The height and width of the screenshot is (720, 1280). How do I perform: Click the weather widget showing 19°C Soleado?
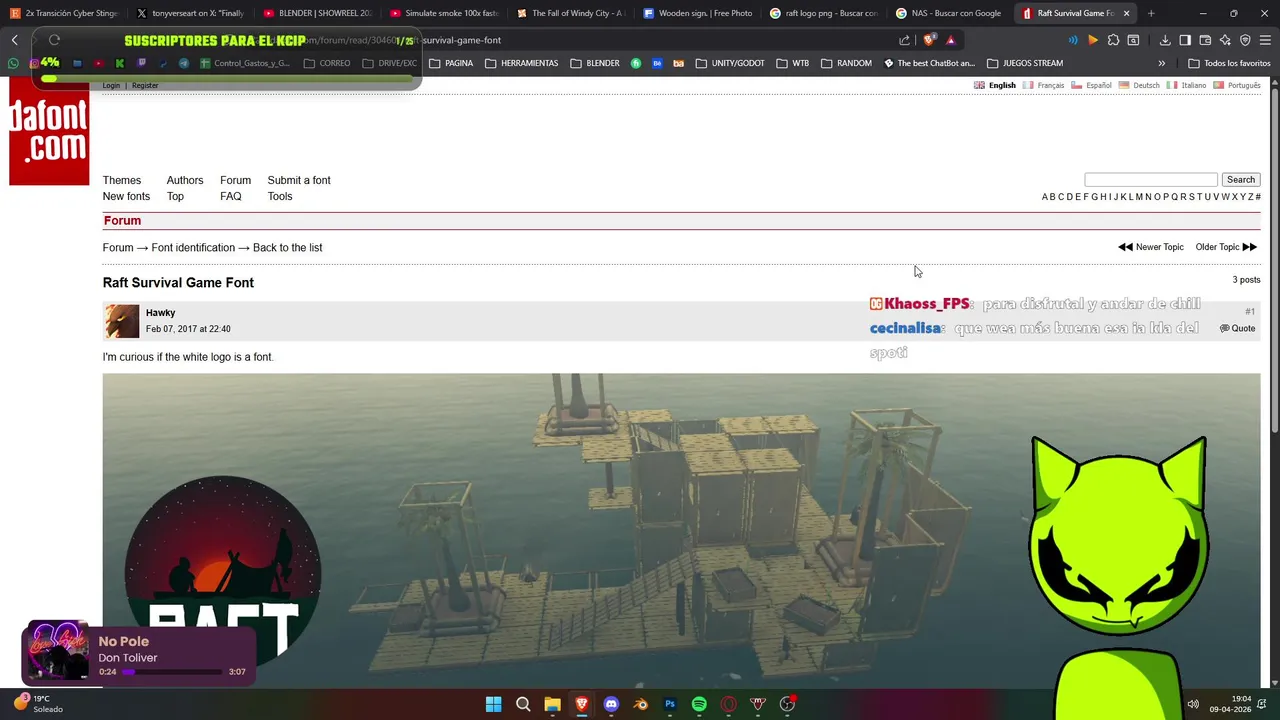point(39,704)
